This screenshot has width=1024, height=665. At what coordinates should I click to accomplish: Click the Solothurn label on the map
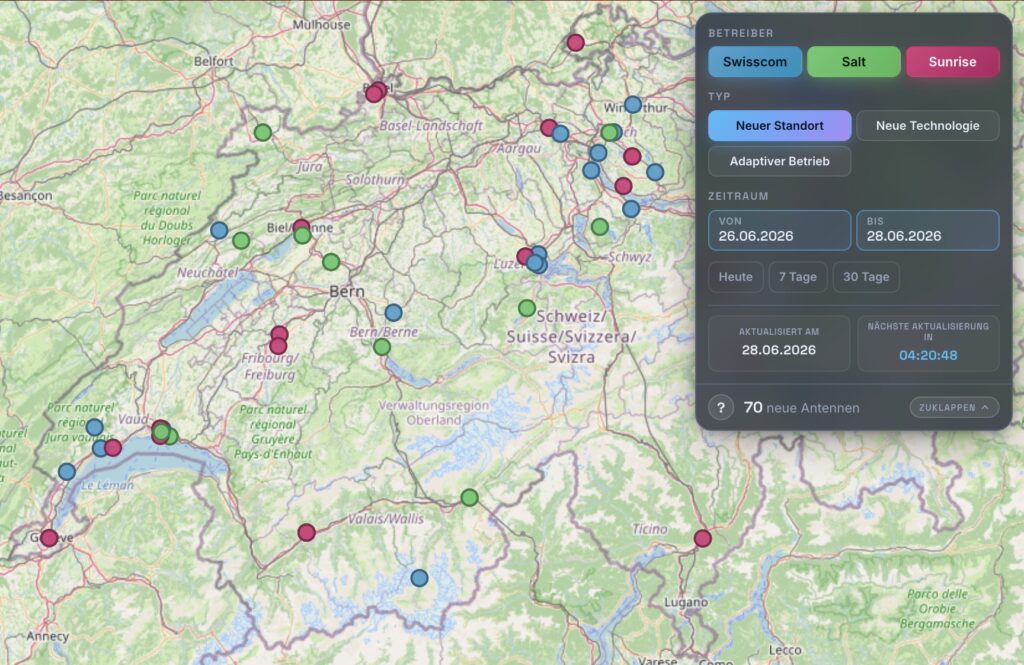pos(376,179)
